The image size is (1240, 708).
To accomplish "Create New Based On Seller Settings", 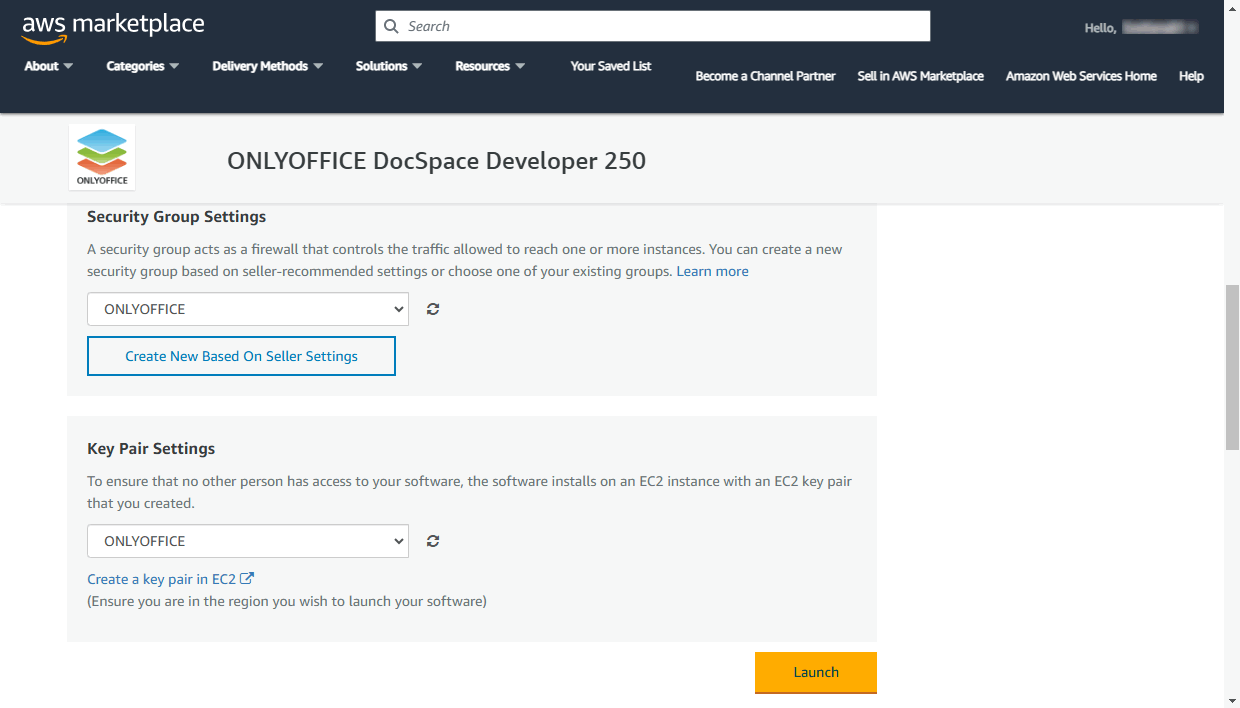I will click(240, 356).
